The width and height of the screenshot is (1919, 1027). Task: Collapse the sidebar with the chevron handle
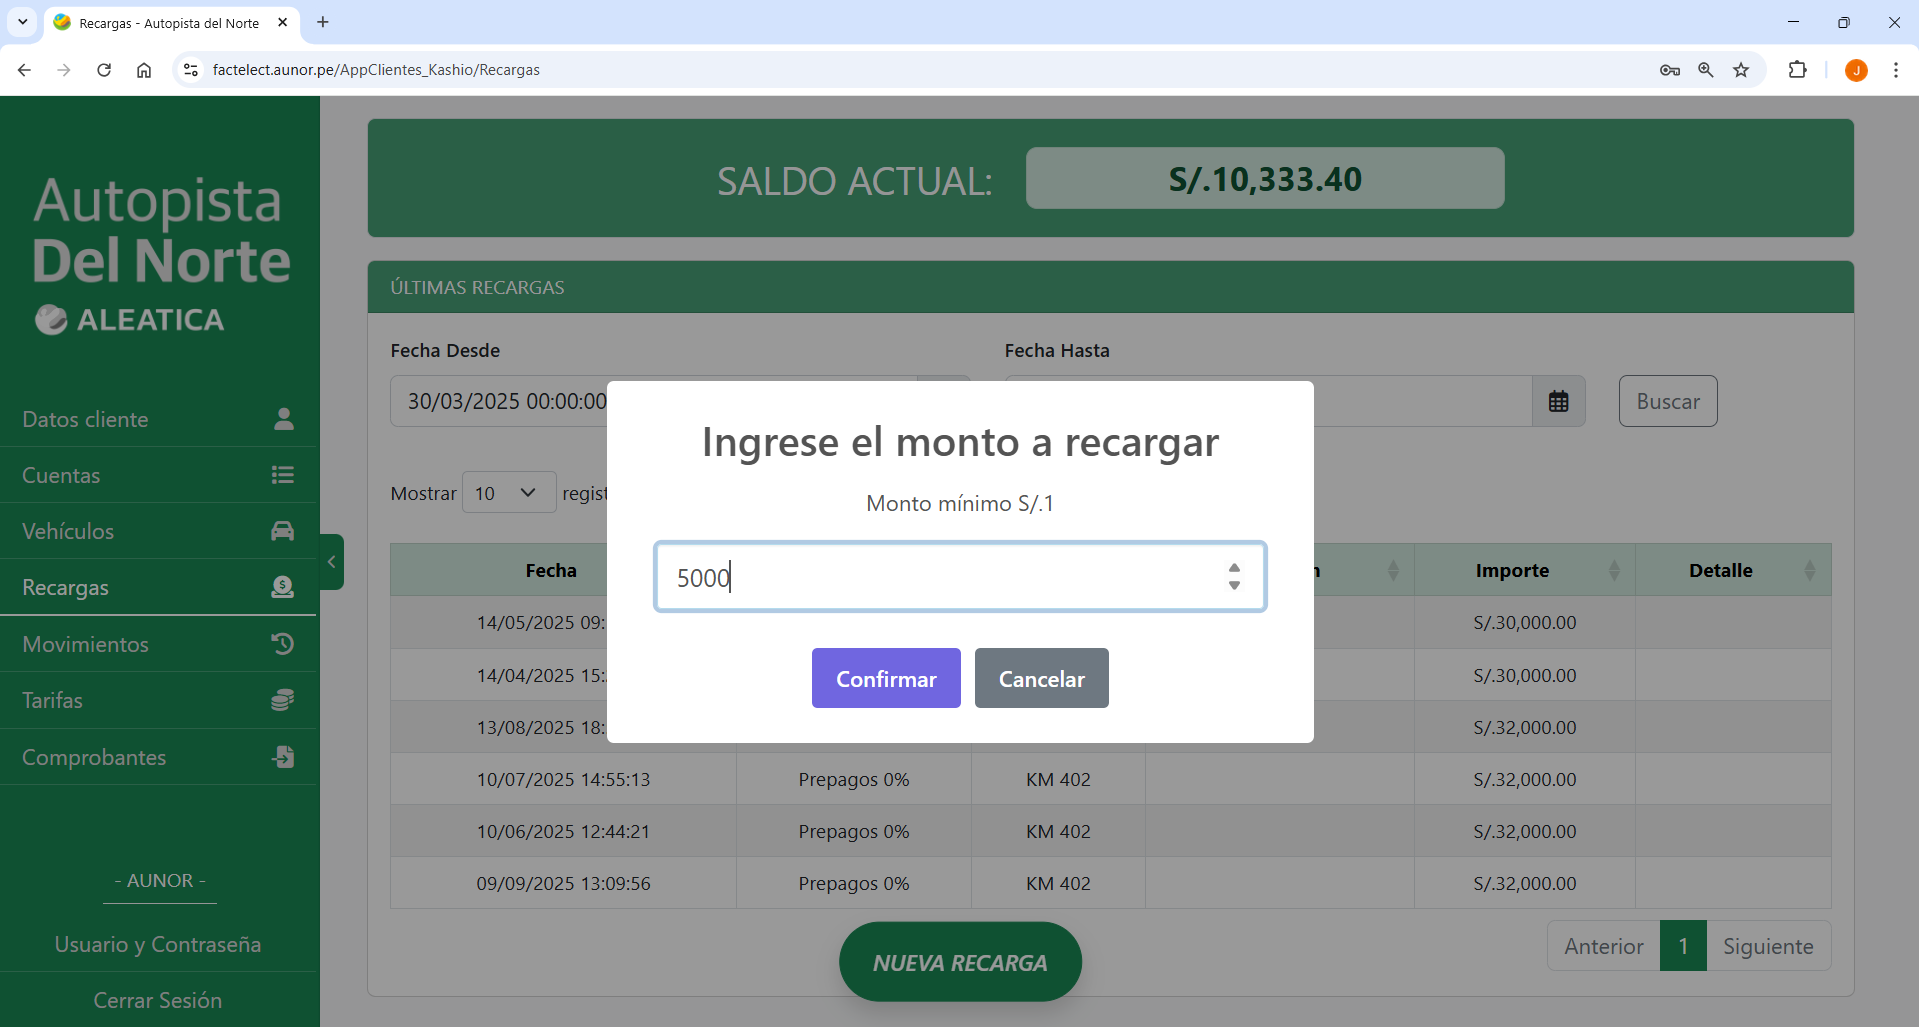pos(332,562)
